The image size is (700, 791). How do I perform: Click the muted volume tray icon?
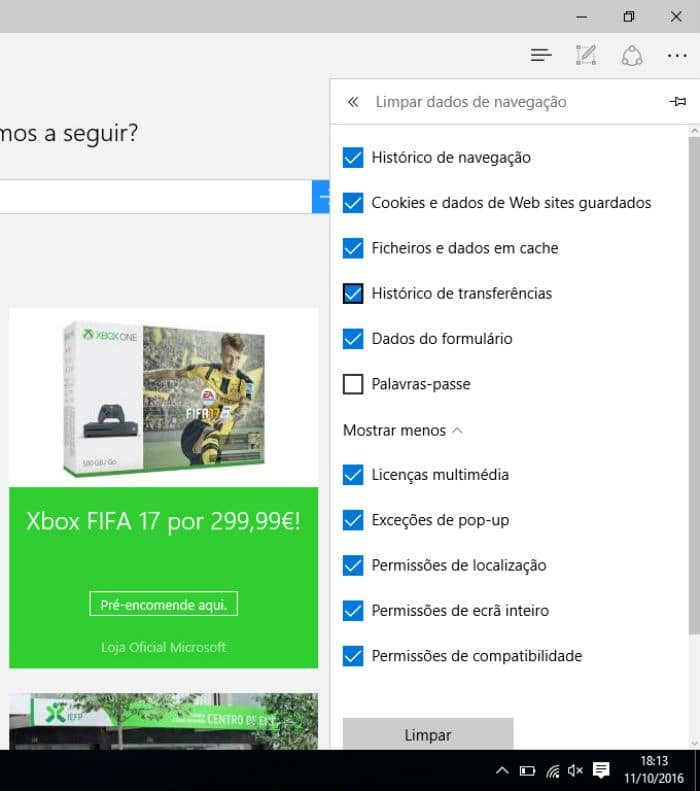tap(575, 770)
